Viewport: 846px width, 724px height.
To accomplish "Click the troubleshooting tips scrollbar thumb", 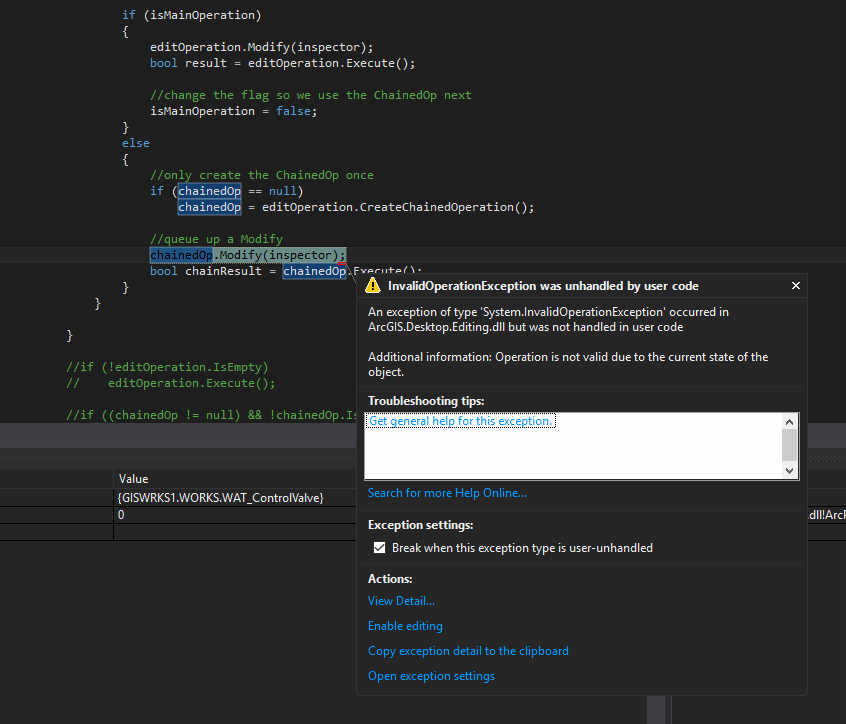I will [x=790, y=445].
